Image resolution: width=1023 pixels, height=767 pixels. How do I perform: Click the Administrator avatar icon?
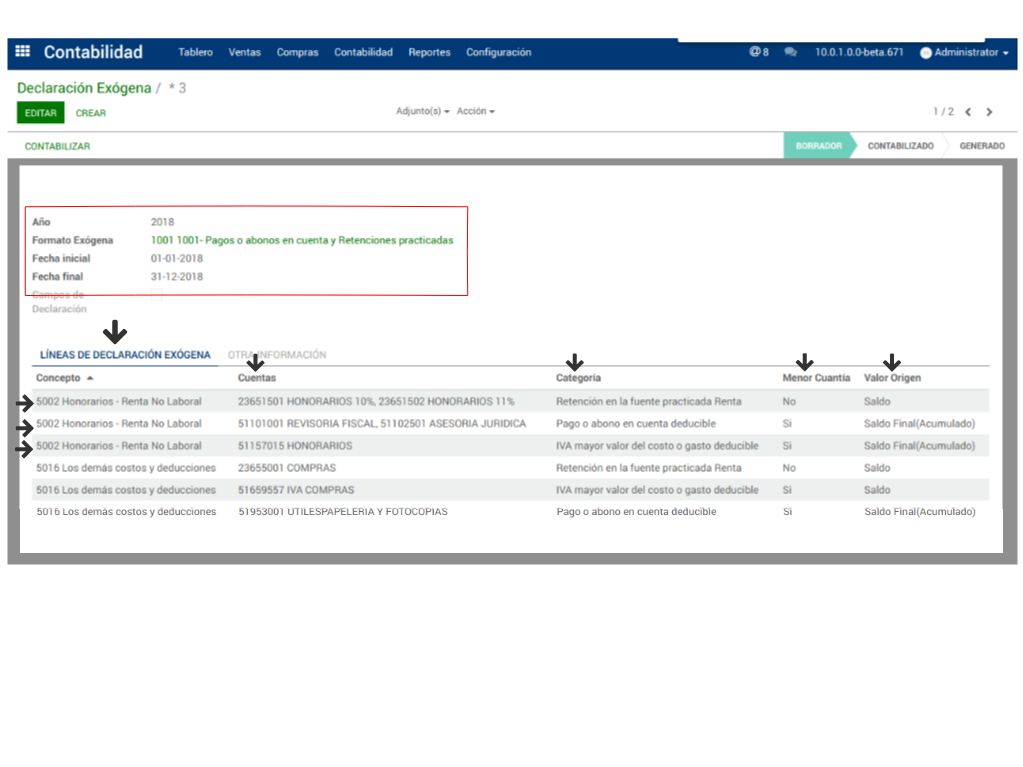click(925, 53)
